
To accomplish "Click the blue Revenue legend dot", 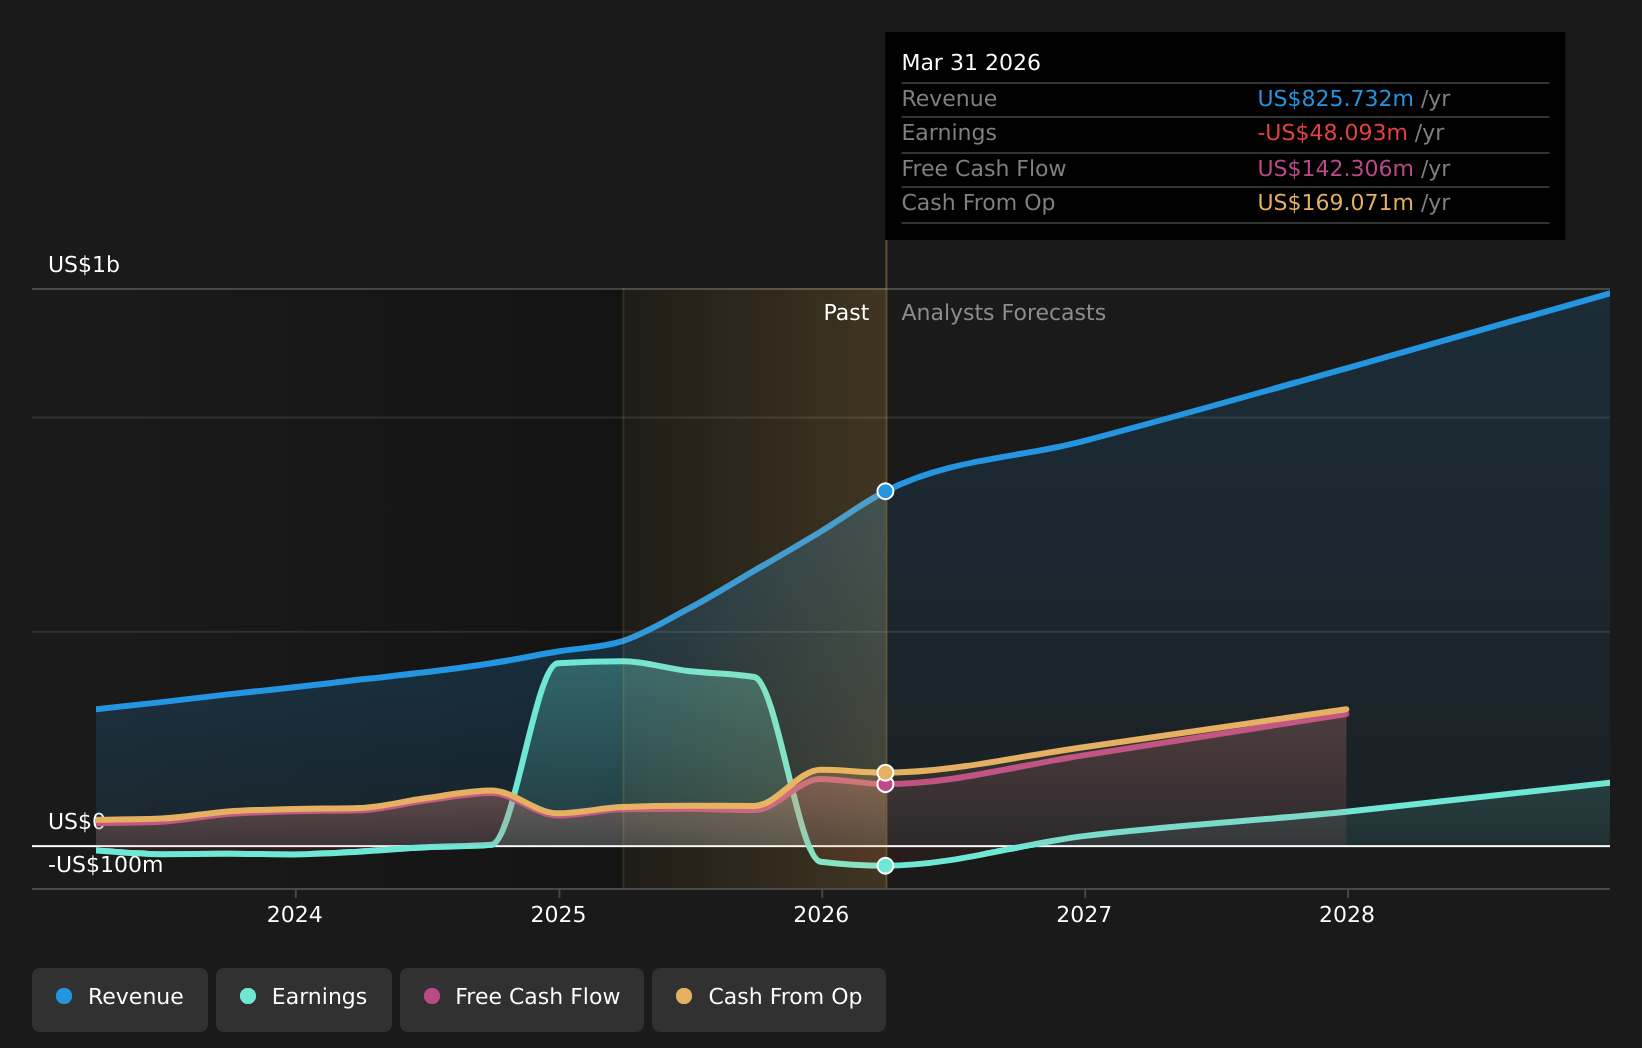I will click(64, 996).
